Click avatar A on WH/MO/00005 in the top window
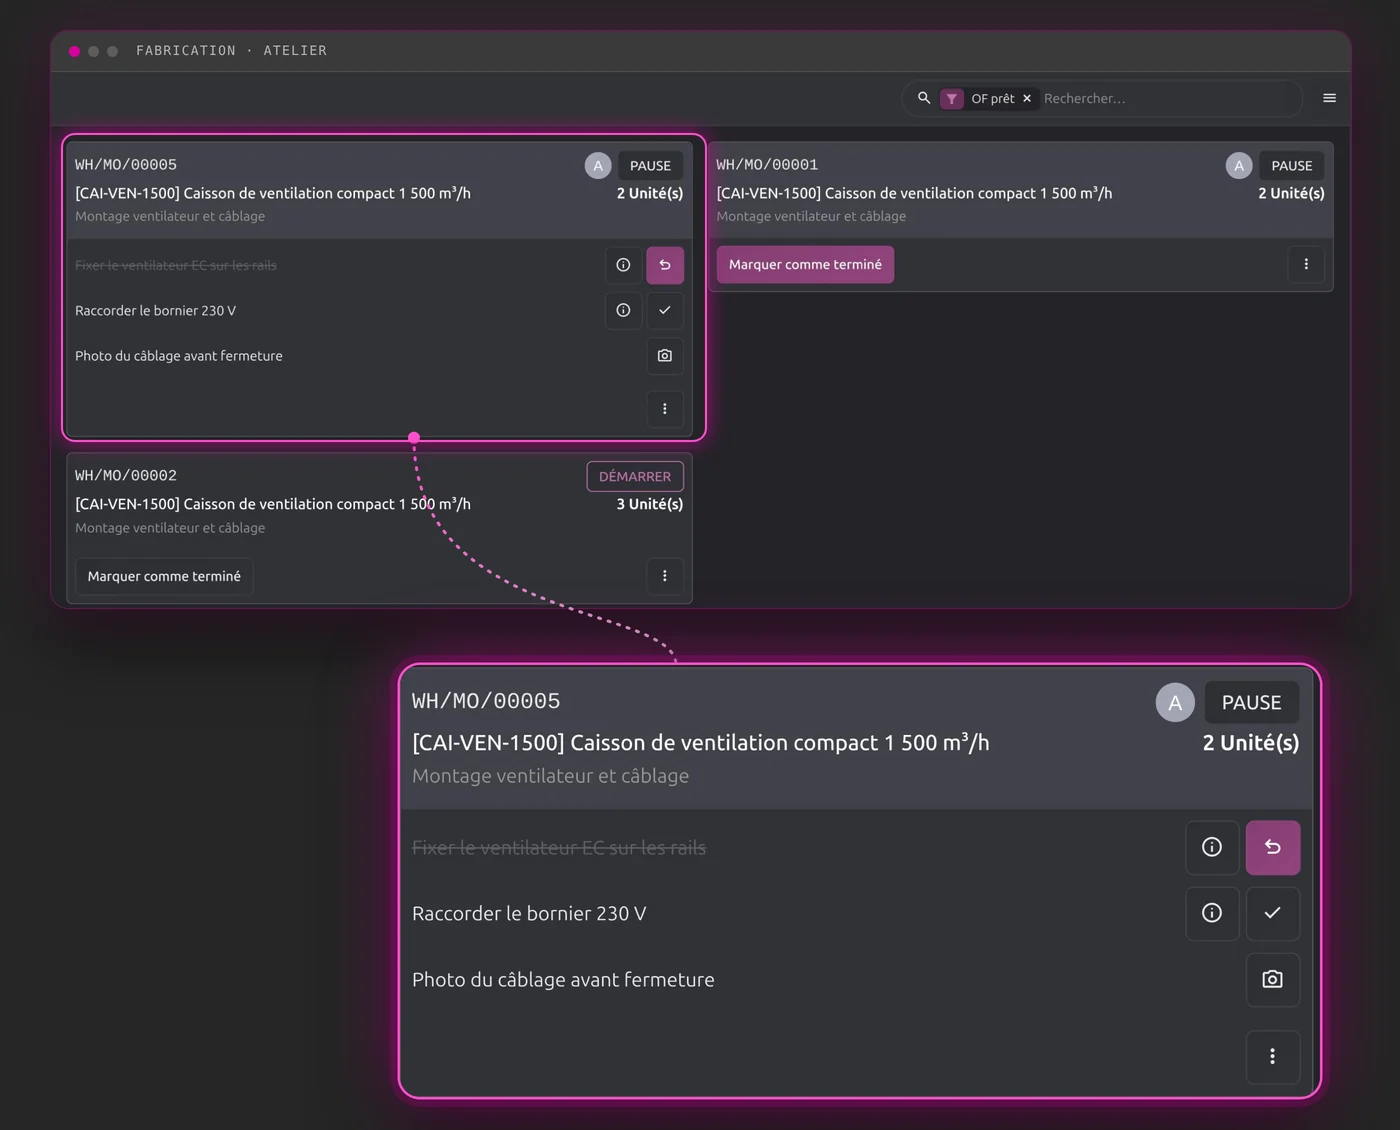Viewport: 1400px width, 1130px height. pyautogui.click(x=598, y=165)
